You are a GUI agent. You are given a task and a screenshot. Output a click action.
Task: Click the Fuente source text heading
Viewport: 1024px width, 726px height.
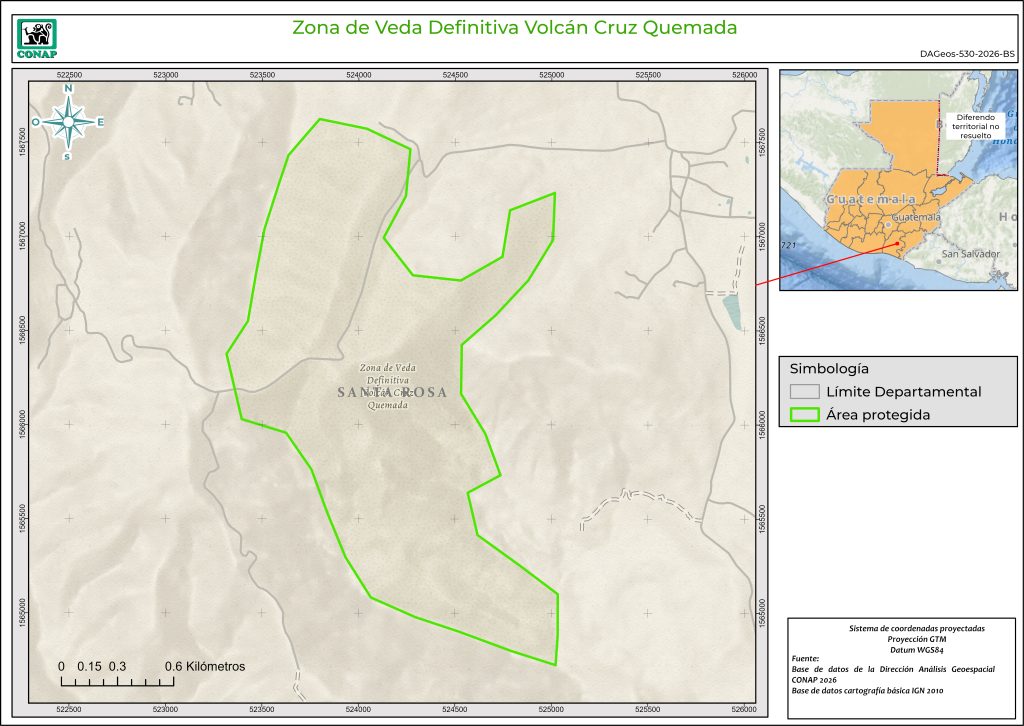coord(805,659)
